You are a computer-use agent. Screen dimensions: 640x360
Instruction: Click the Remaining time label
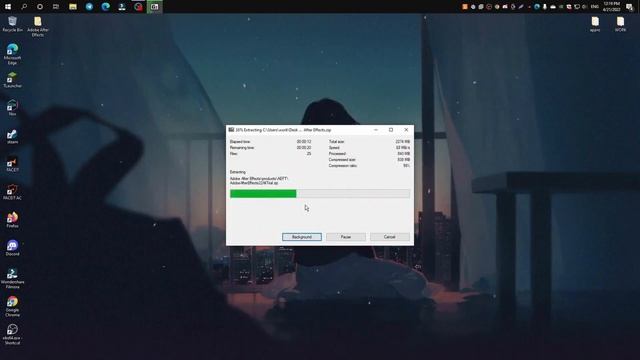(242, 148)
